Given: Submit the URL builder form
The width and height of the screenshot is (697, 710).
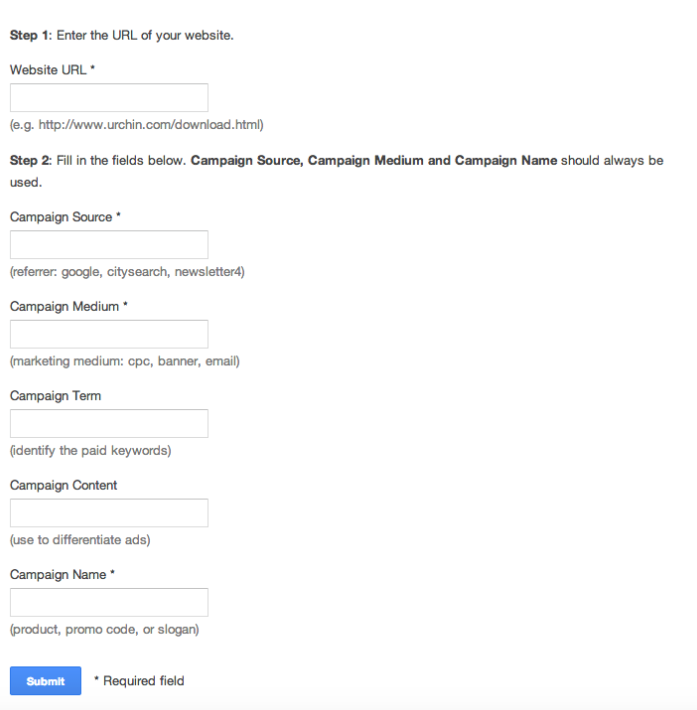Looking at the screenshot, I should [x=46, y=681].
